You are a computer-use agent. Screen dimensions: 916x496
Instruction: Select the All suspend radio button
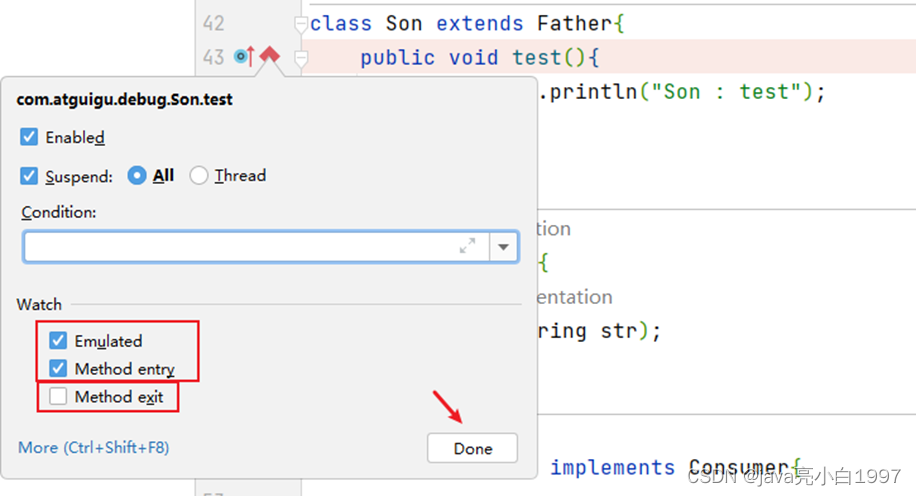(x=137, y=175)
